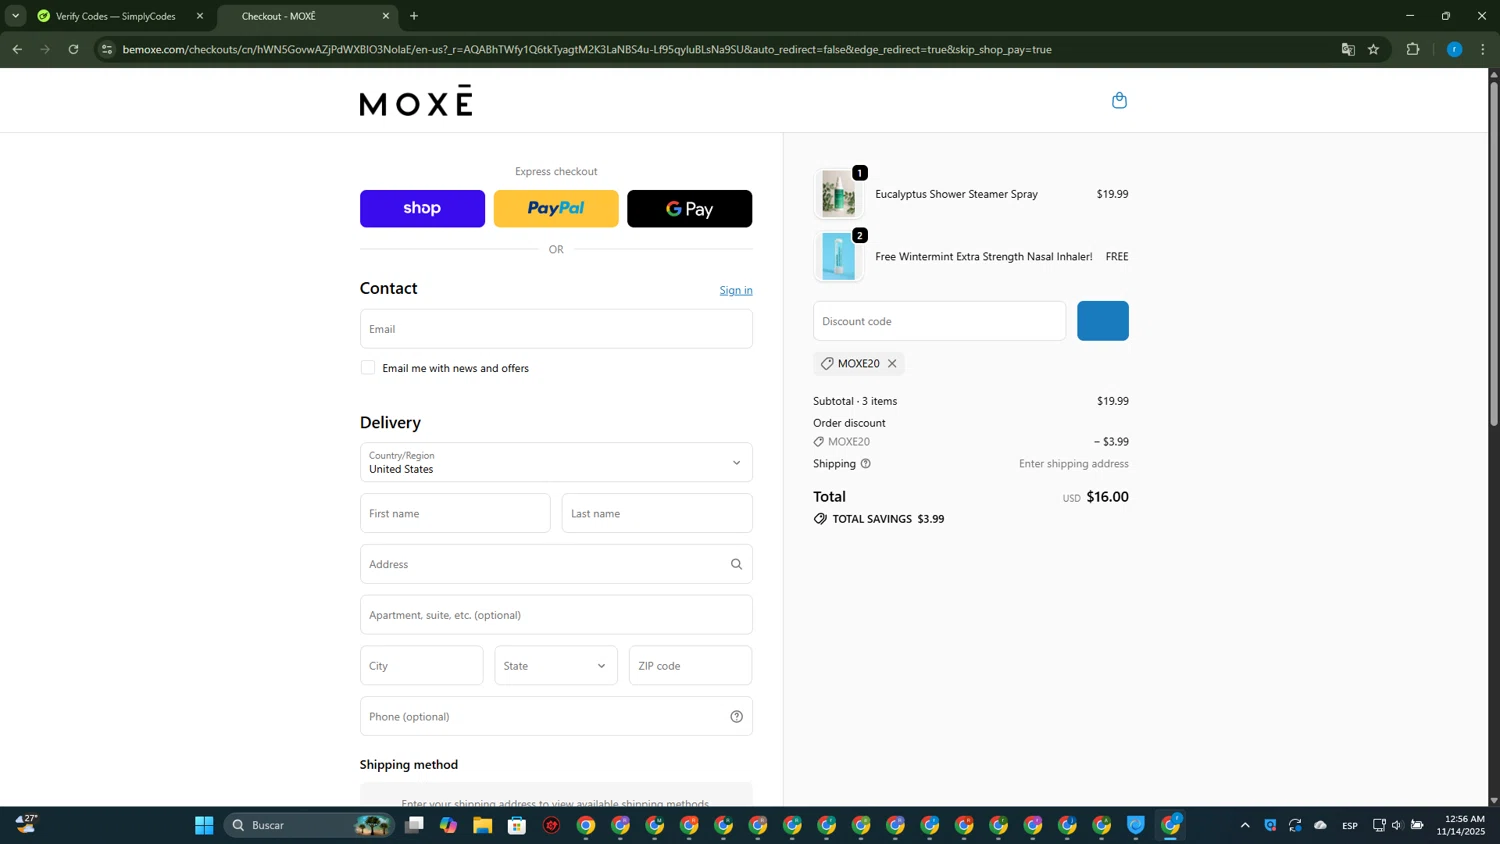Viewport: 1500px width, 844px height.
Task: Check 'Email me with news and offers'
Action: [x=368, y=368]
